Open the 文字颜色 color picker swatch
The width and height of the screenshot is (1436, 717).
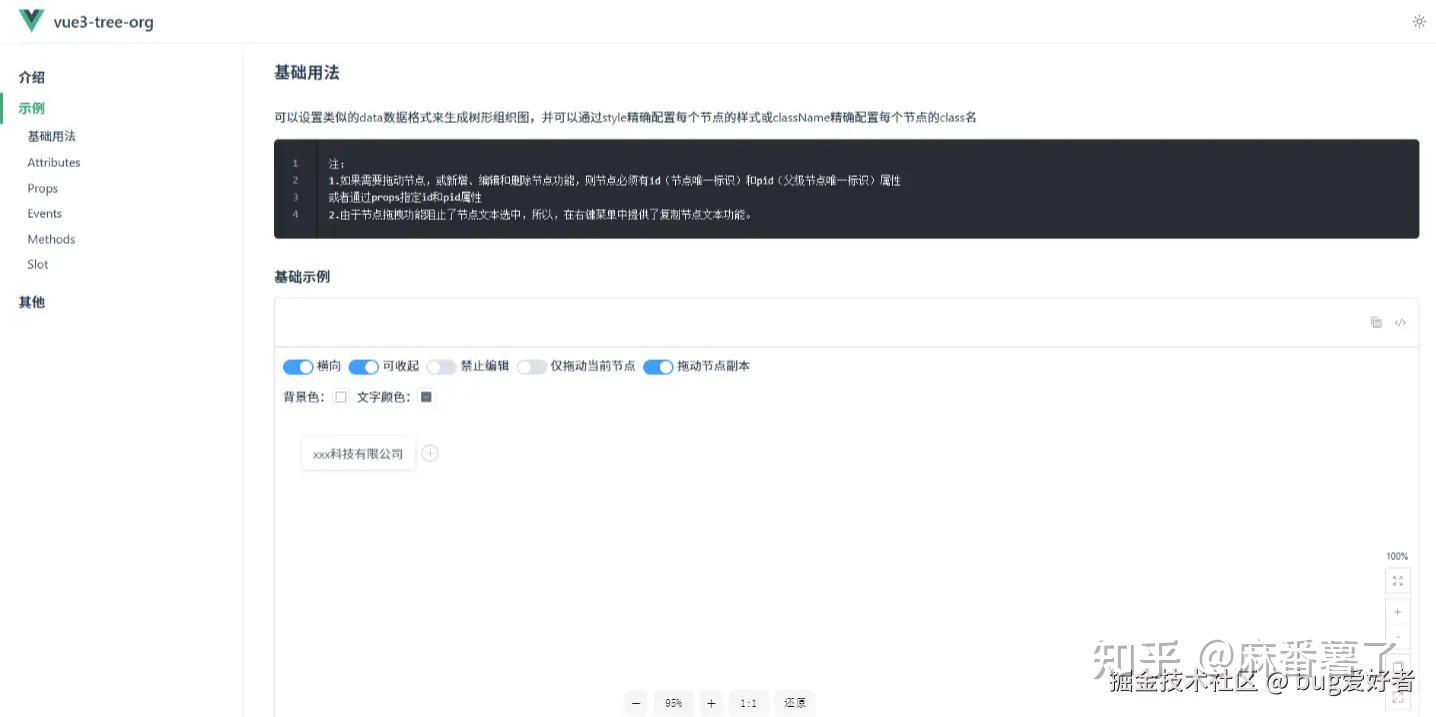point(426,396)
